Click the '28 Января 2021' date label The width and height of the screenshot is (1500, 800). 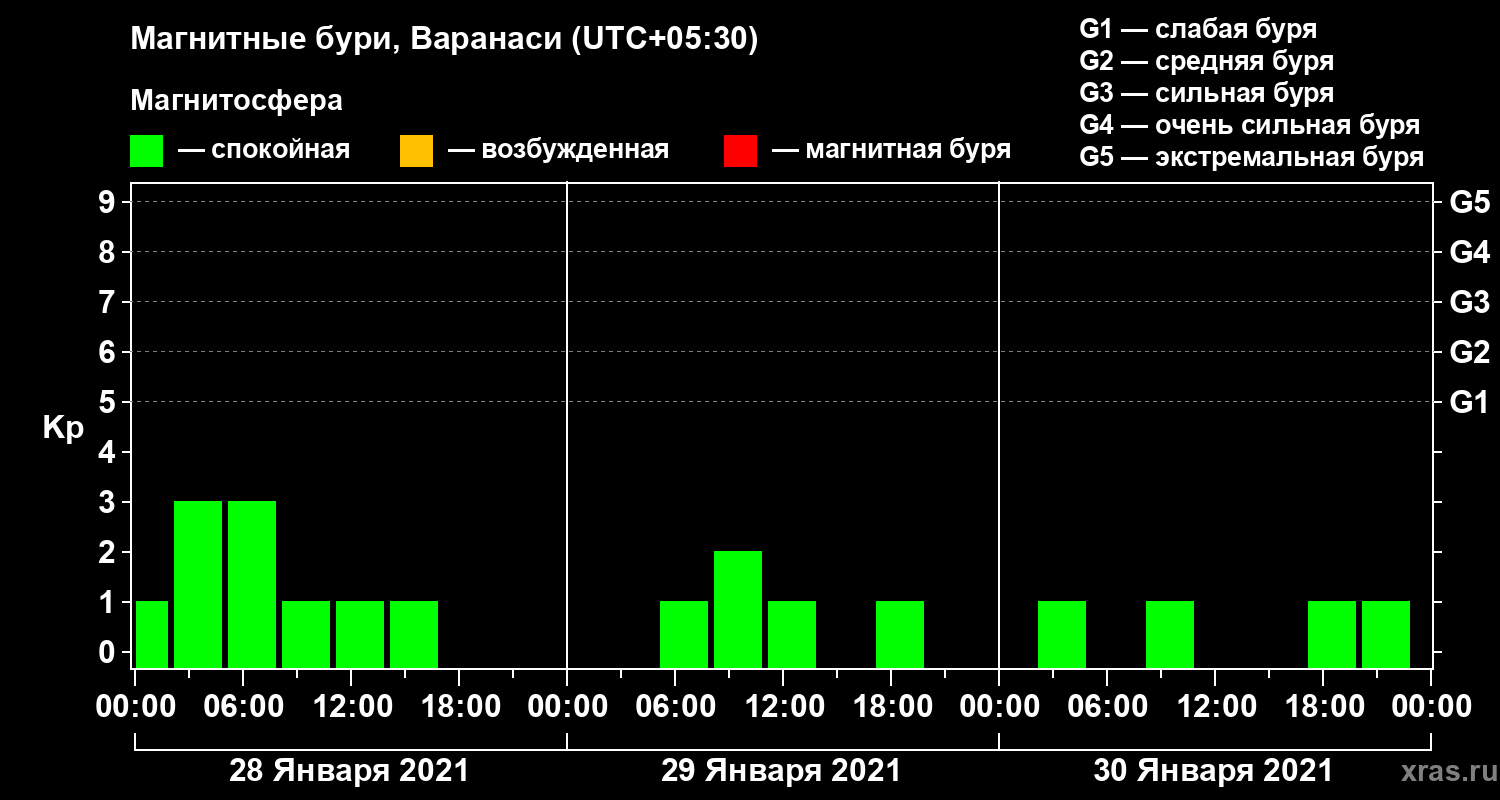349,771
